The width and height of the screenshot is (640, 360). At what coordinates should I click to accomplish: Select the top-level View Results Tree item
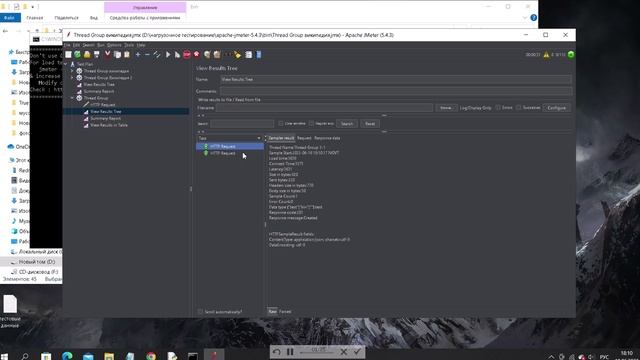tap(99, 84)
